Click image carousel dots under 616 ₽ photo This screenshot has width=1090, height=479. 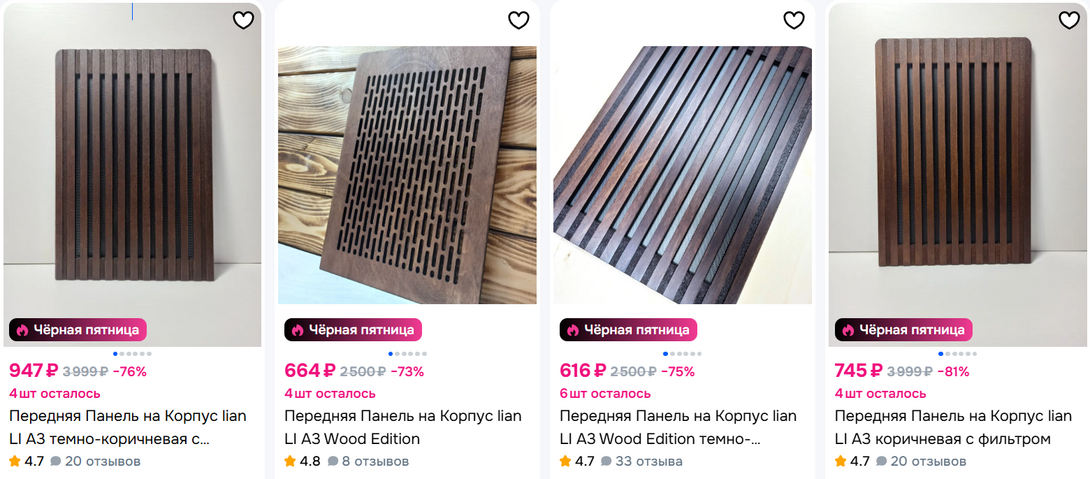tap(682, 354)
